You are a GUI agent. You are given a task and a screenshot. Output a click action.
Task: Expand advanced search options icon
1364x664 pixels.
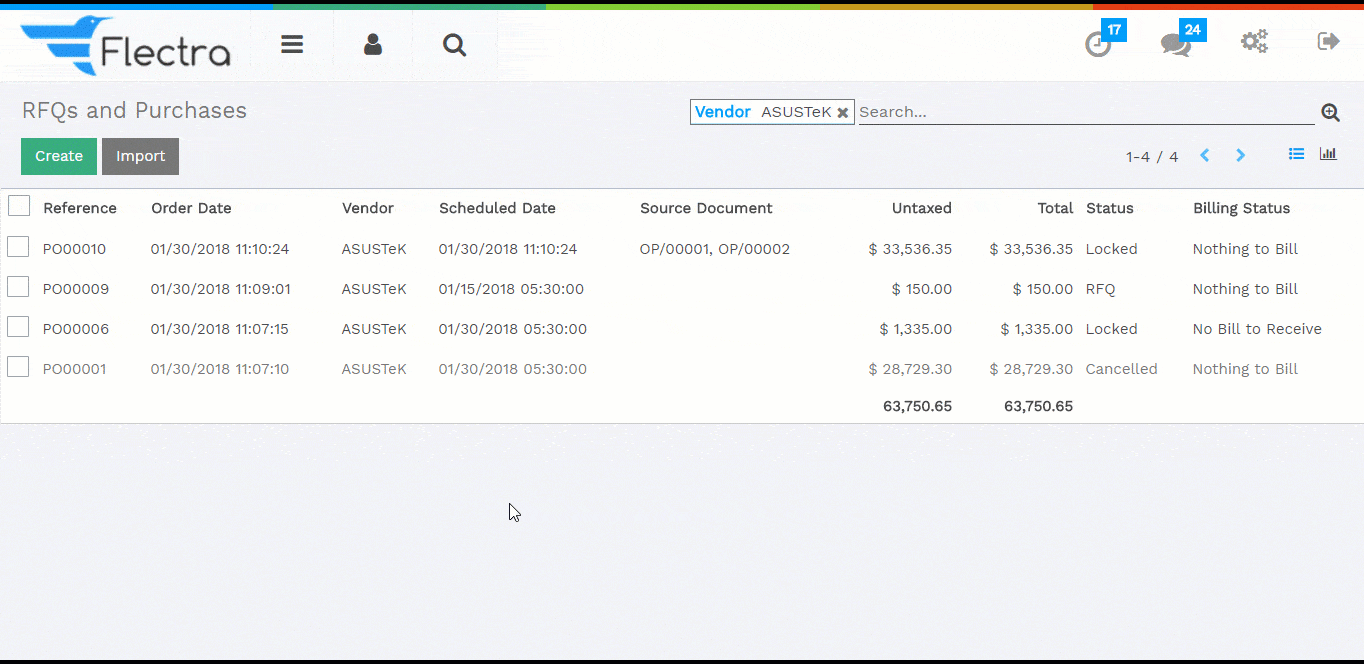click(x=1330, y=113)
